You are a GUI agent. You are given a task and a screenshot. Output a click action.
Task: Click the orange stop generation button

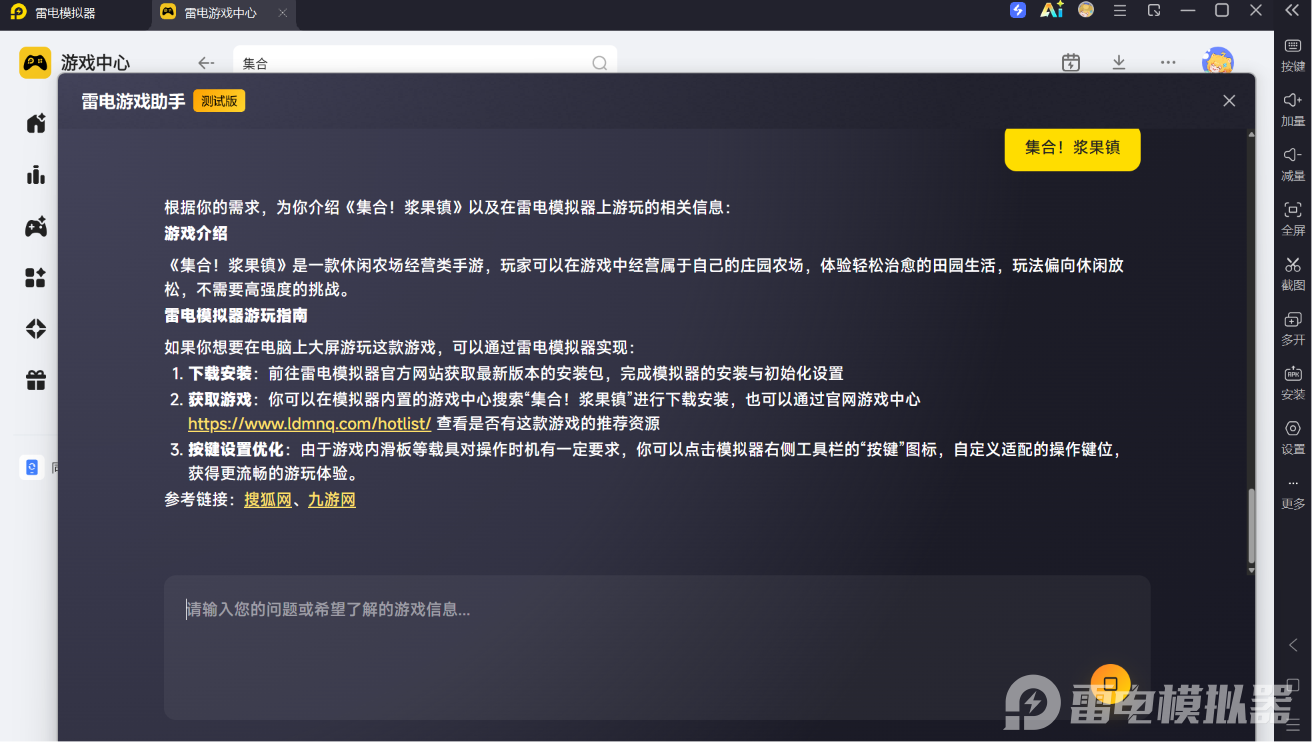pos(1110,684)
